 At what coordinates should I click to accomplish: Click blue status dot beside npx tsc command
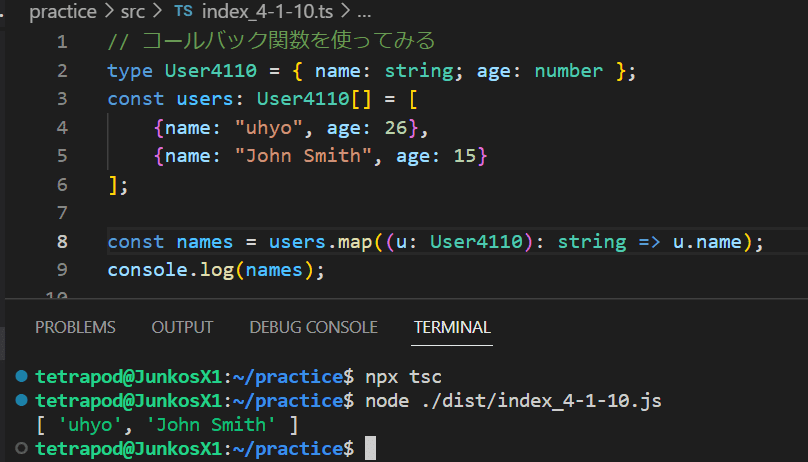tap(22, 376)
